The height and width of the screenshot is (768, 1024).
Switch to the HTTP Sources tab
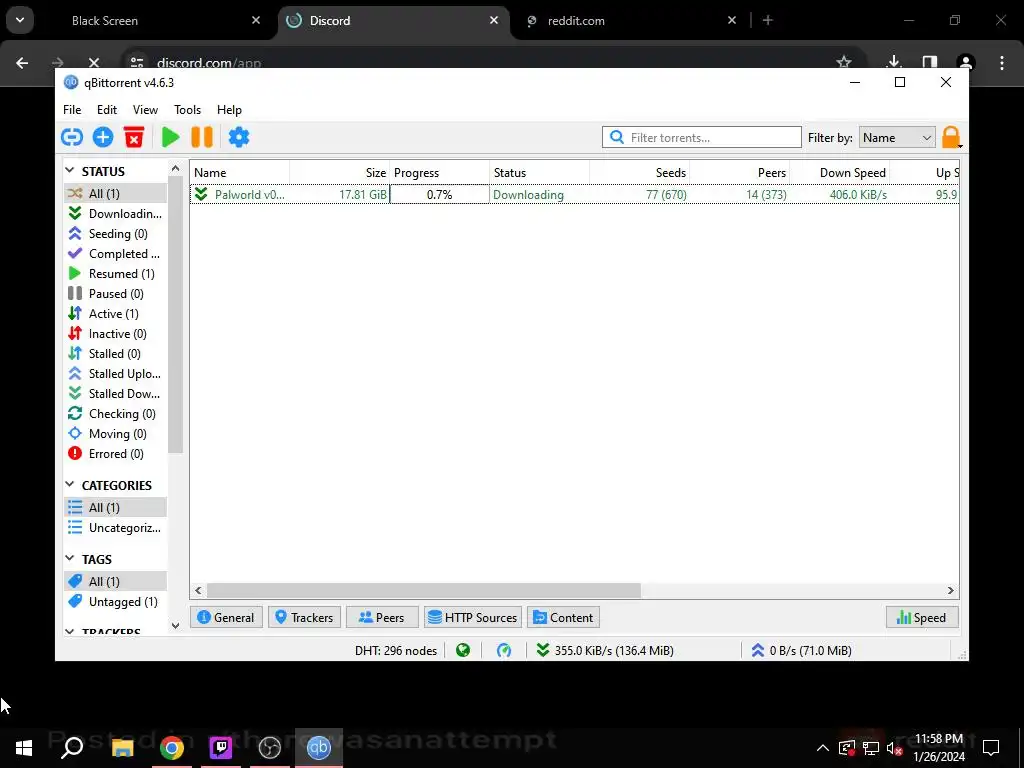click(x=473, y=617)
